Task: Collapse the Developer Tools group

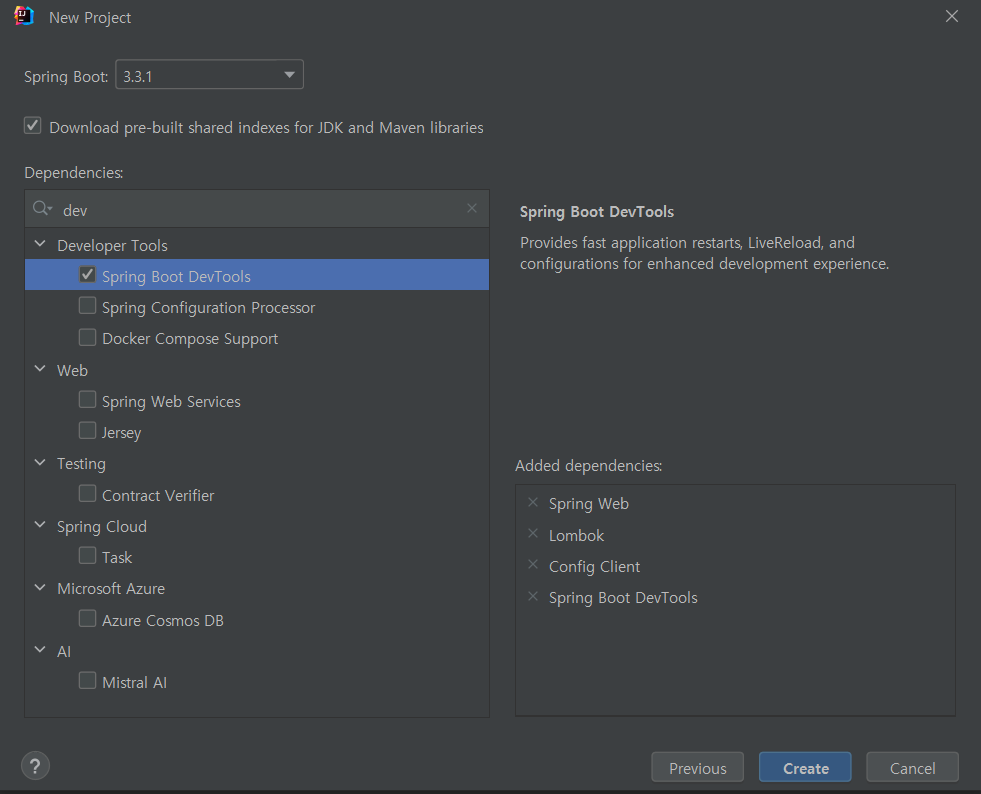Action: click(x=40, y=244)
